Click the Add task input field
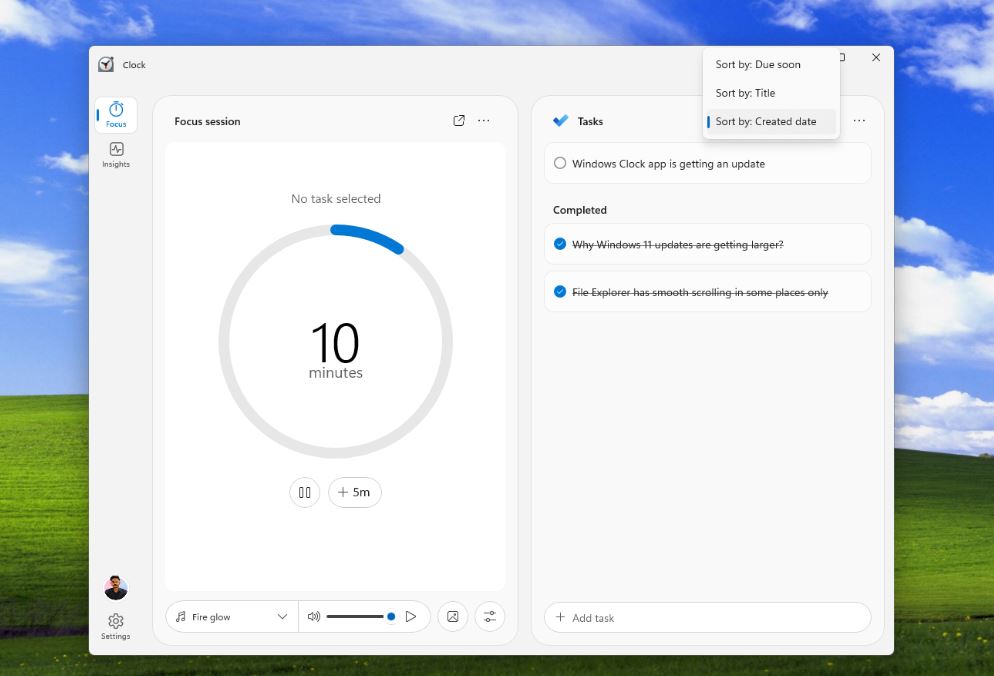Screen dimensions: 994x676 pos(707,617)
